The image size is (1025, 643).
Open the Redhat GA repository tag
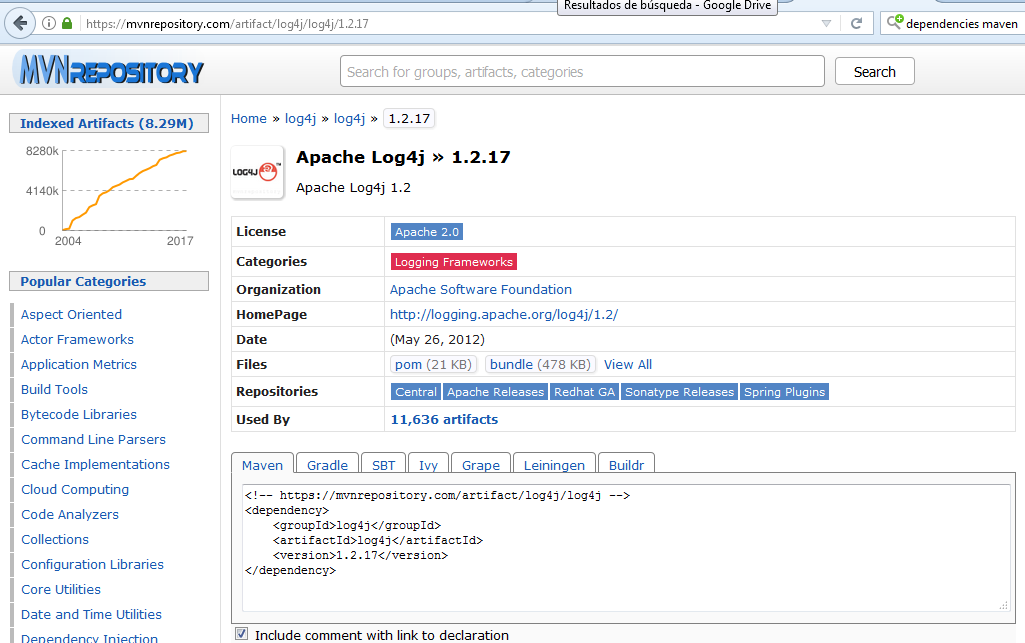click(584, 392)
